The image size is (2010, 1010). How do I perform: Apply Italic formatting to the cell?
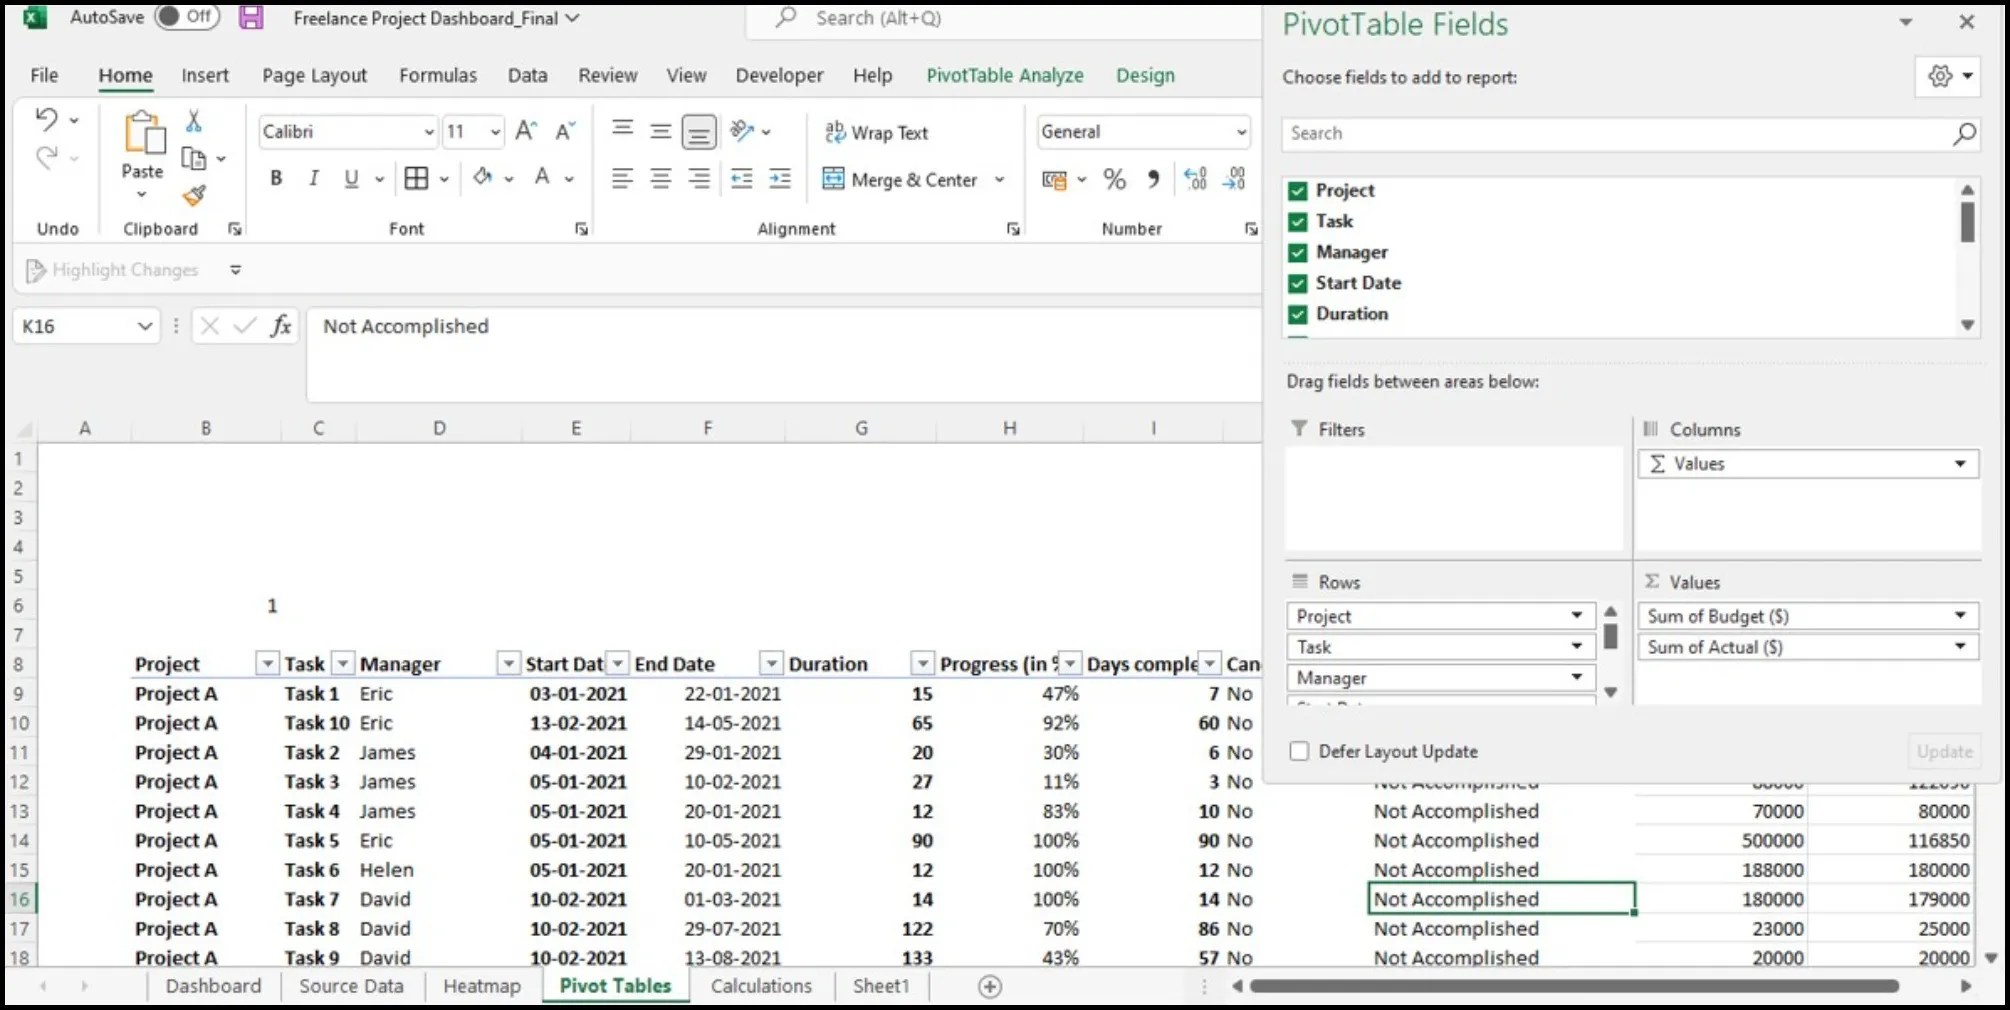[314, 178]
